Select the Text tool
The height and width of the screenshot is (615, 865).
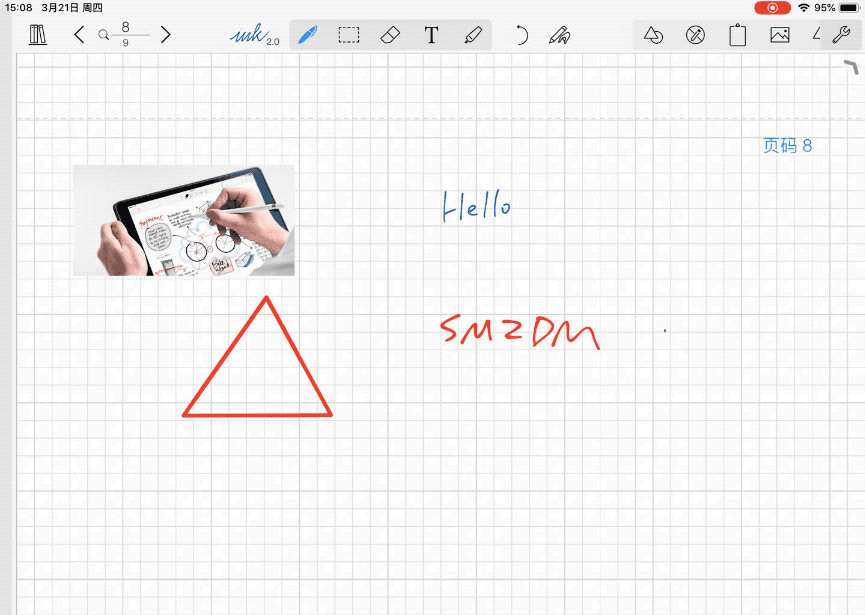click(431, 35)
